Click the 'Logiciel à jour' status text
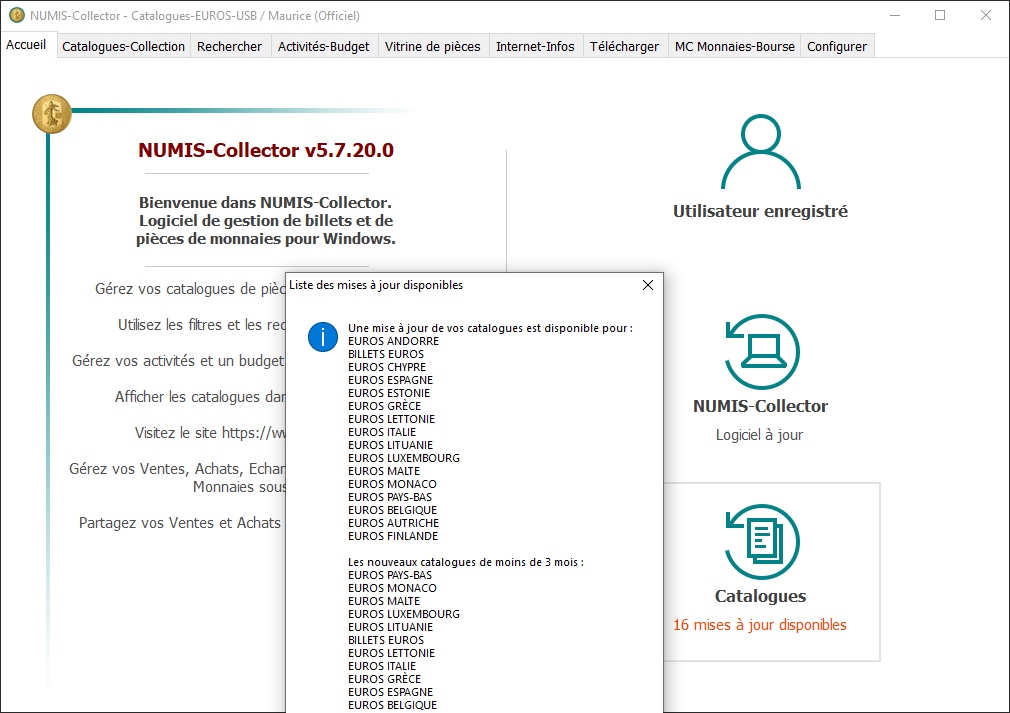 759,435
